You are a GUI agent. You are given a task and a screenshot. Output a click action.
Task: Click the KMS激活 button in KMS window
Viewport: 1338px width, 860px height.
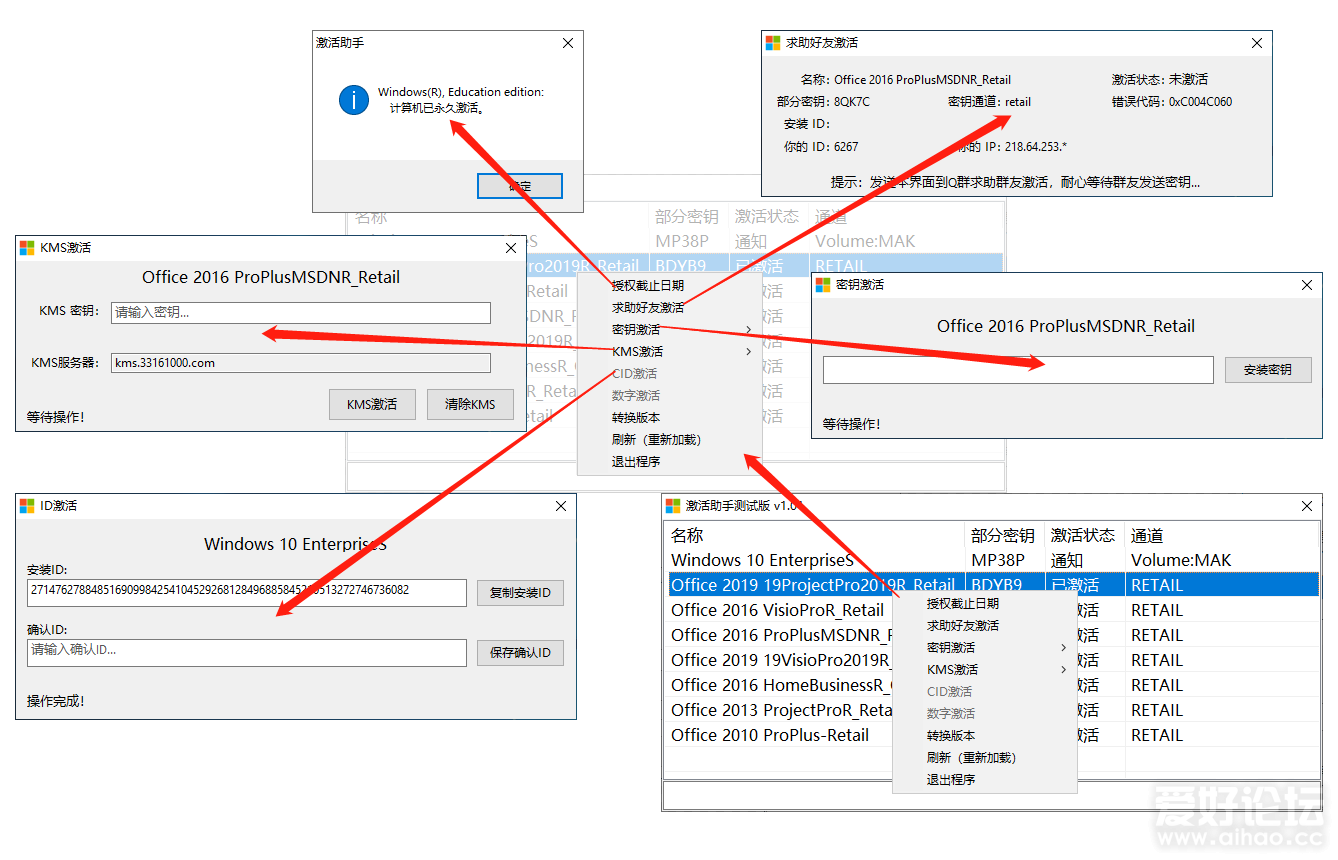[372, 404]
